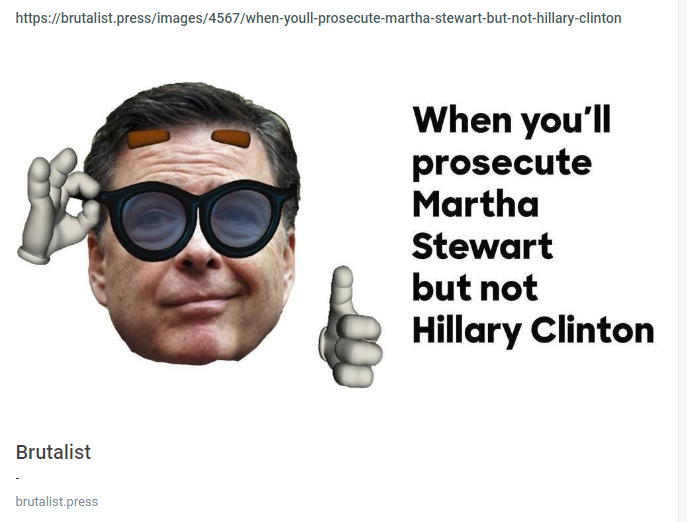Click the right lens of the round sunglasses

point(240,218)
